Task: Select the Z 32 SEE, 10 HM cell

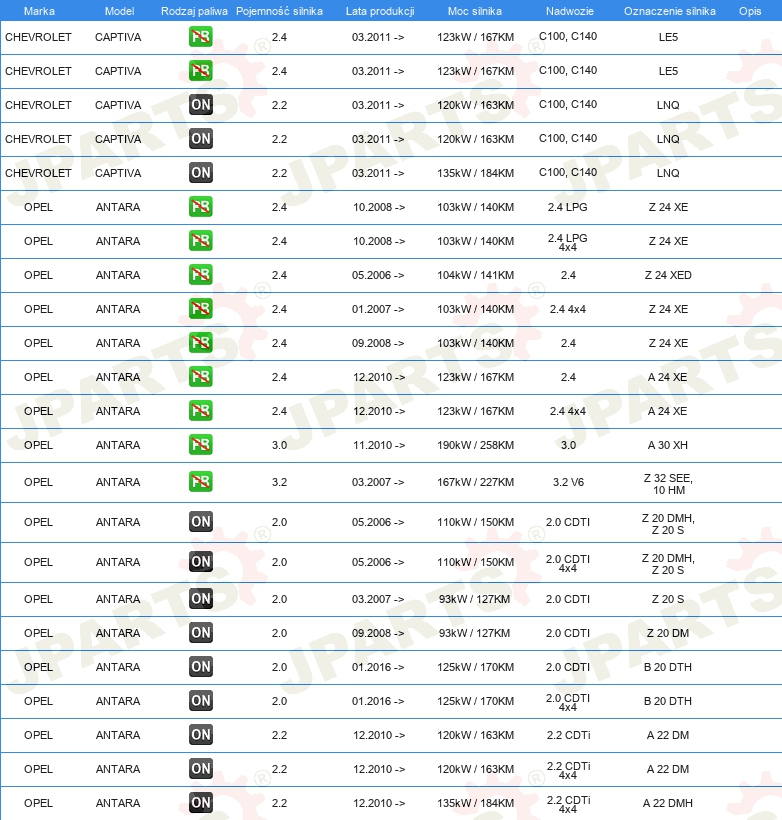Action: tap(668, 484)
